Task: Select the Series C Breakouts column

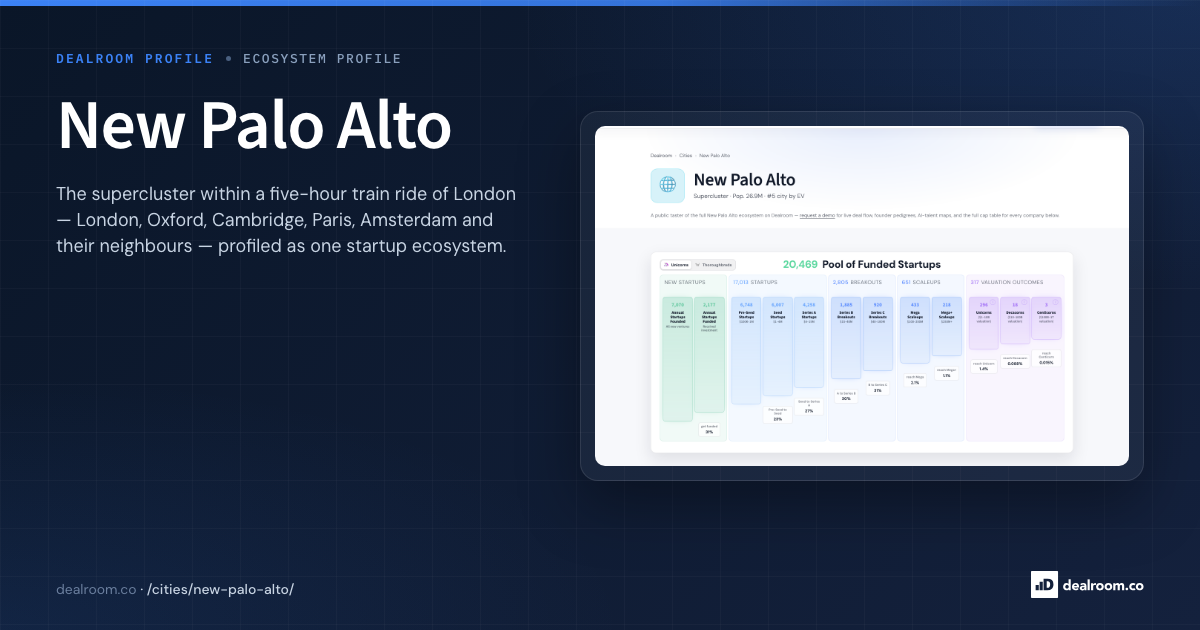Action: [x=878, y=333]
